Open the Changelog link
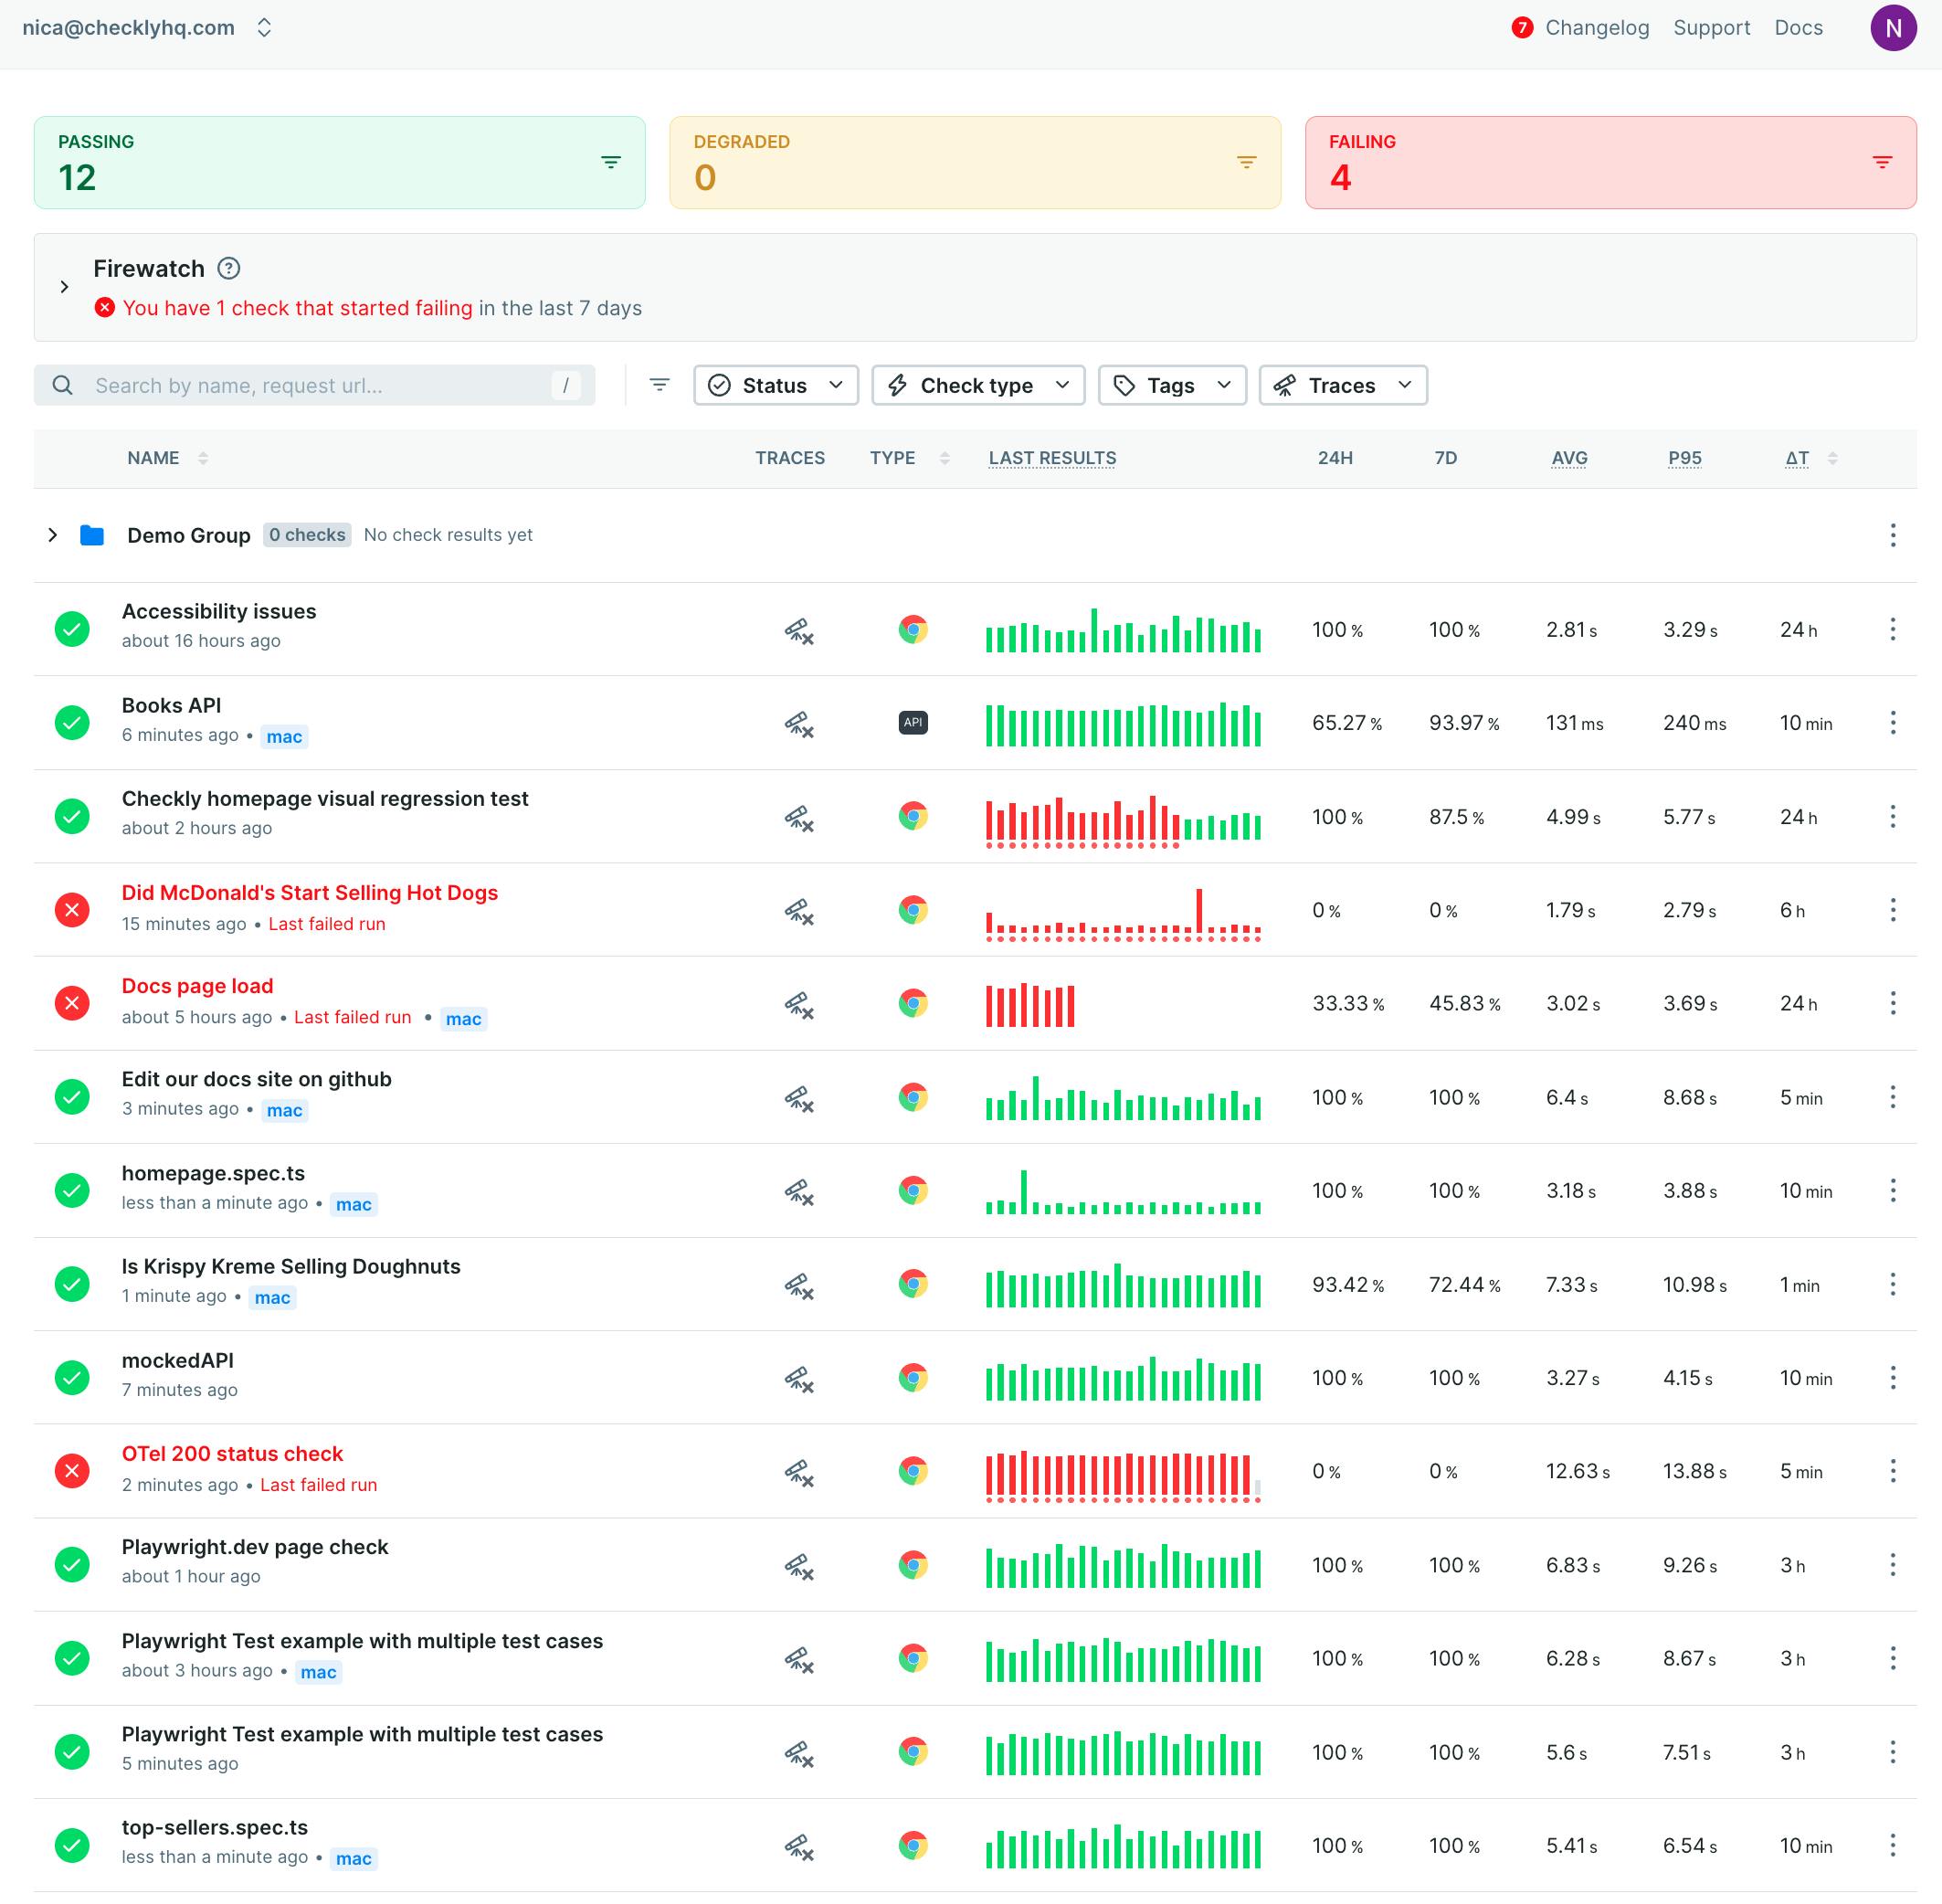 (1596, 28)
